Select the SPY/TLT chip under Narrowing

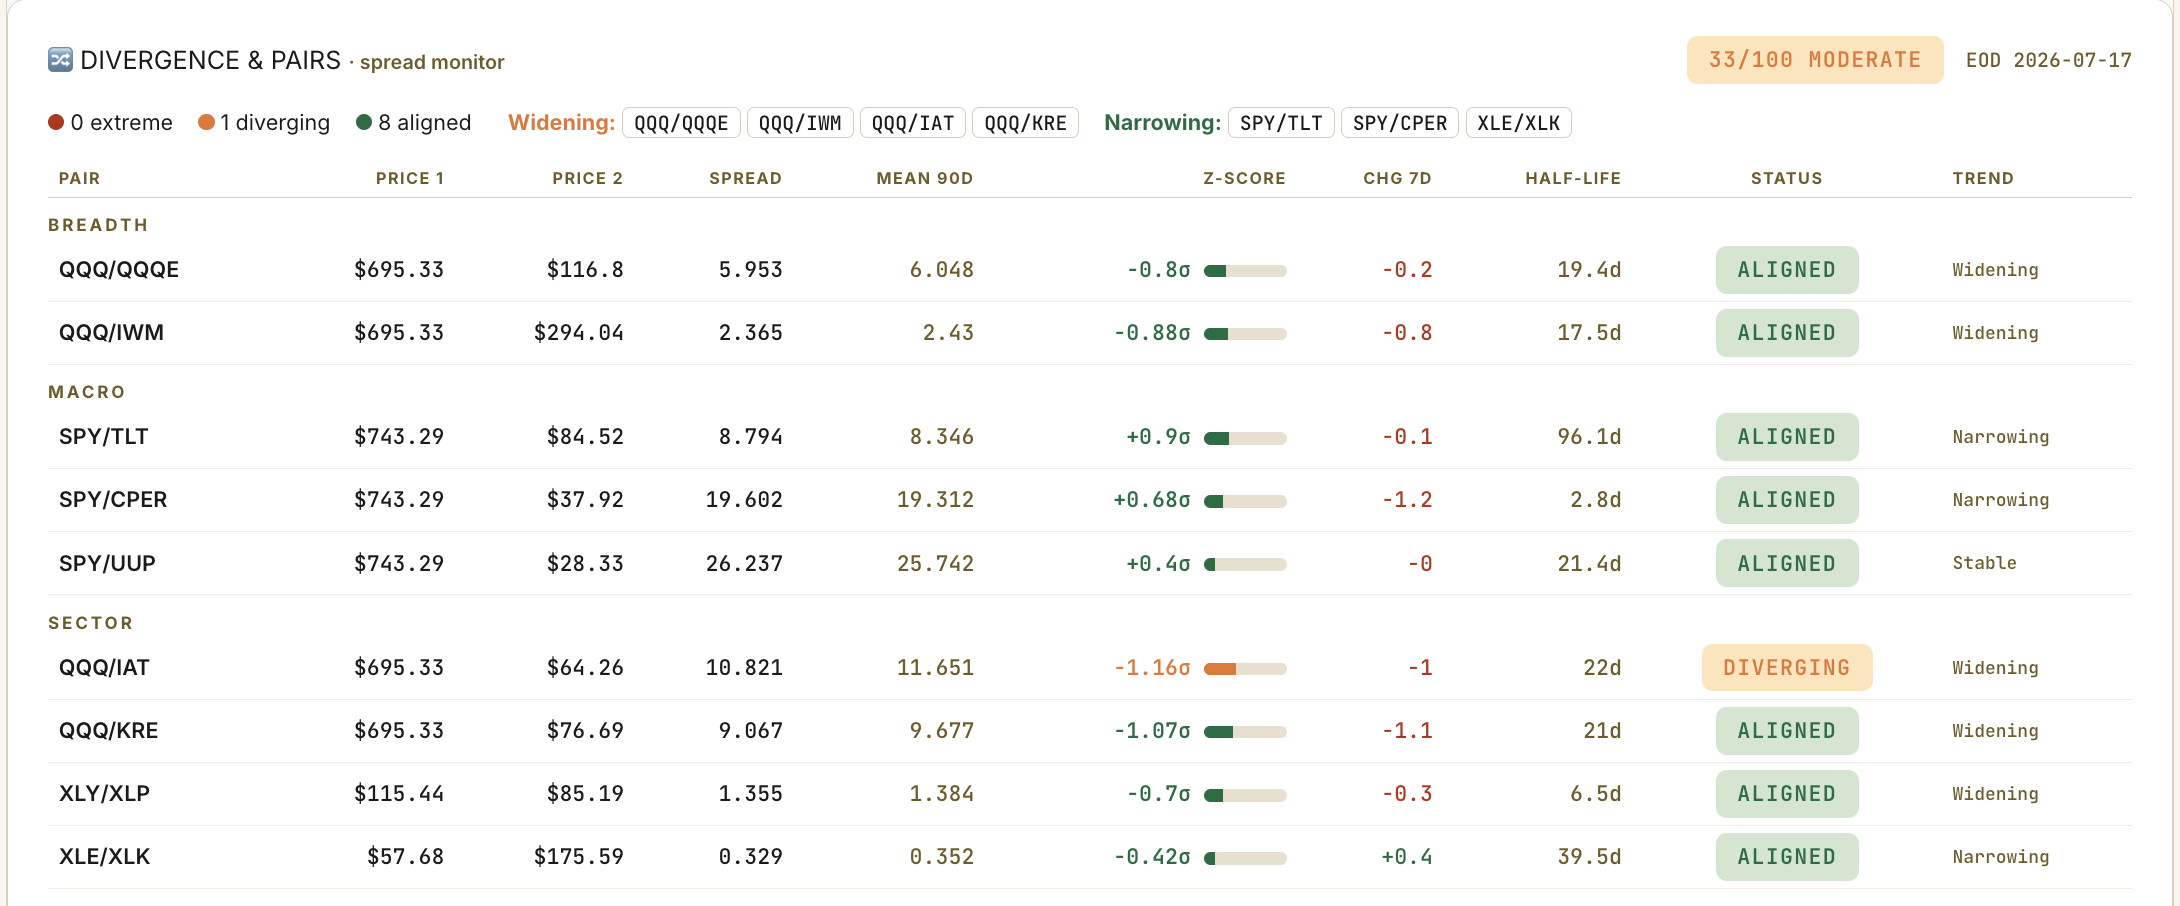(x=1281, y=123)
